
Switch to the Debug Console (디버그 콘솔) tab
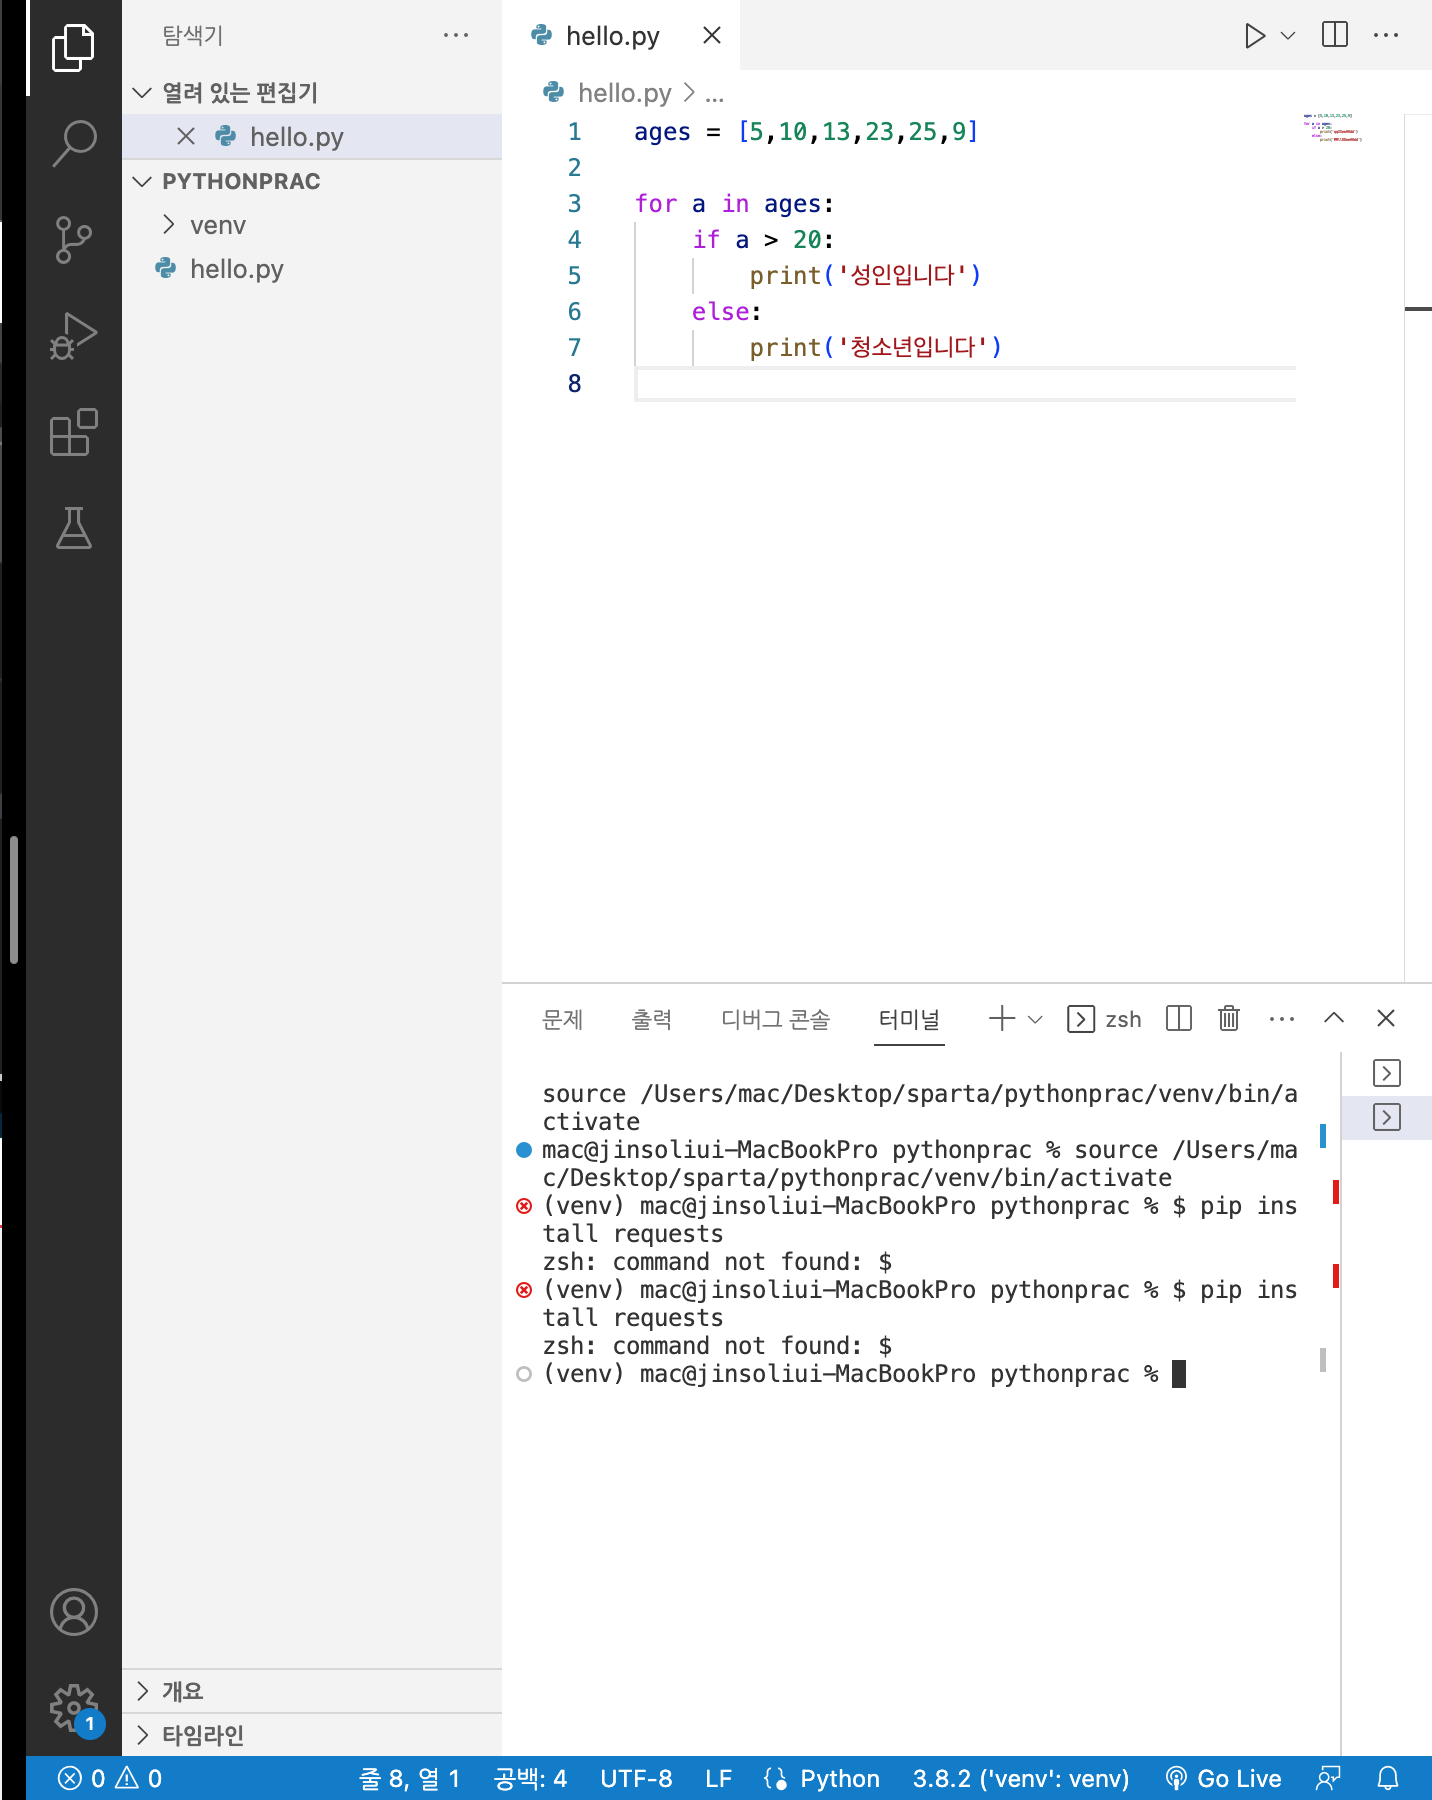coord(776,1019)
